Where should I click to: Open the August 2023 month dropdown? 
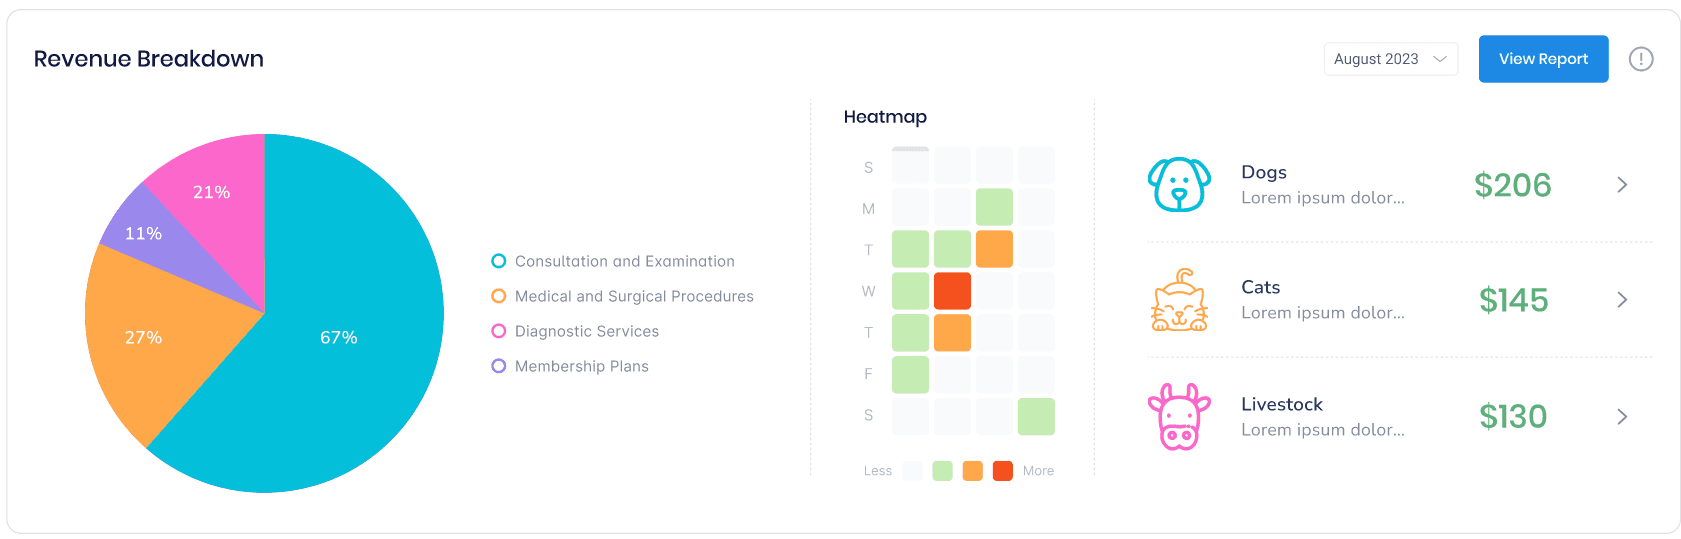pos(1390,59)
